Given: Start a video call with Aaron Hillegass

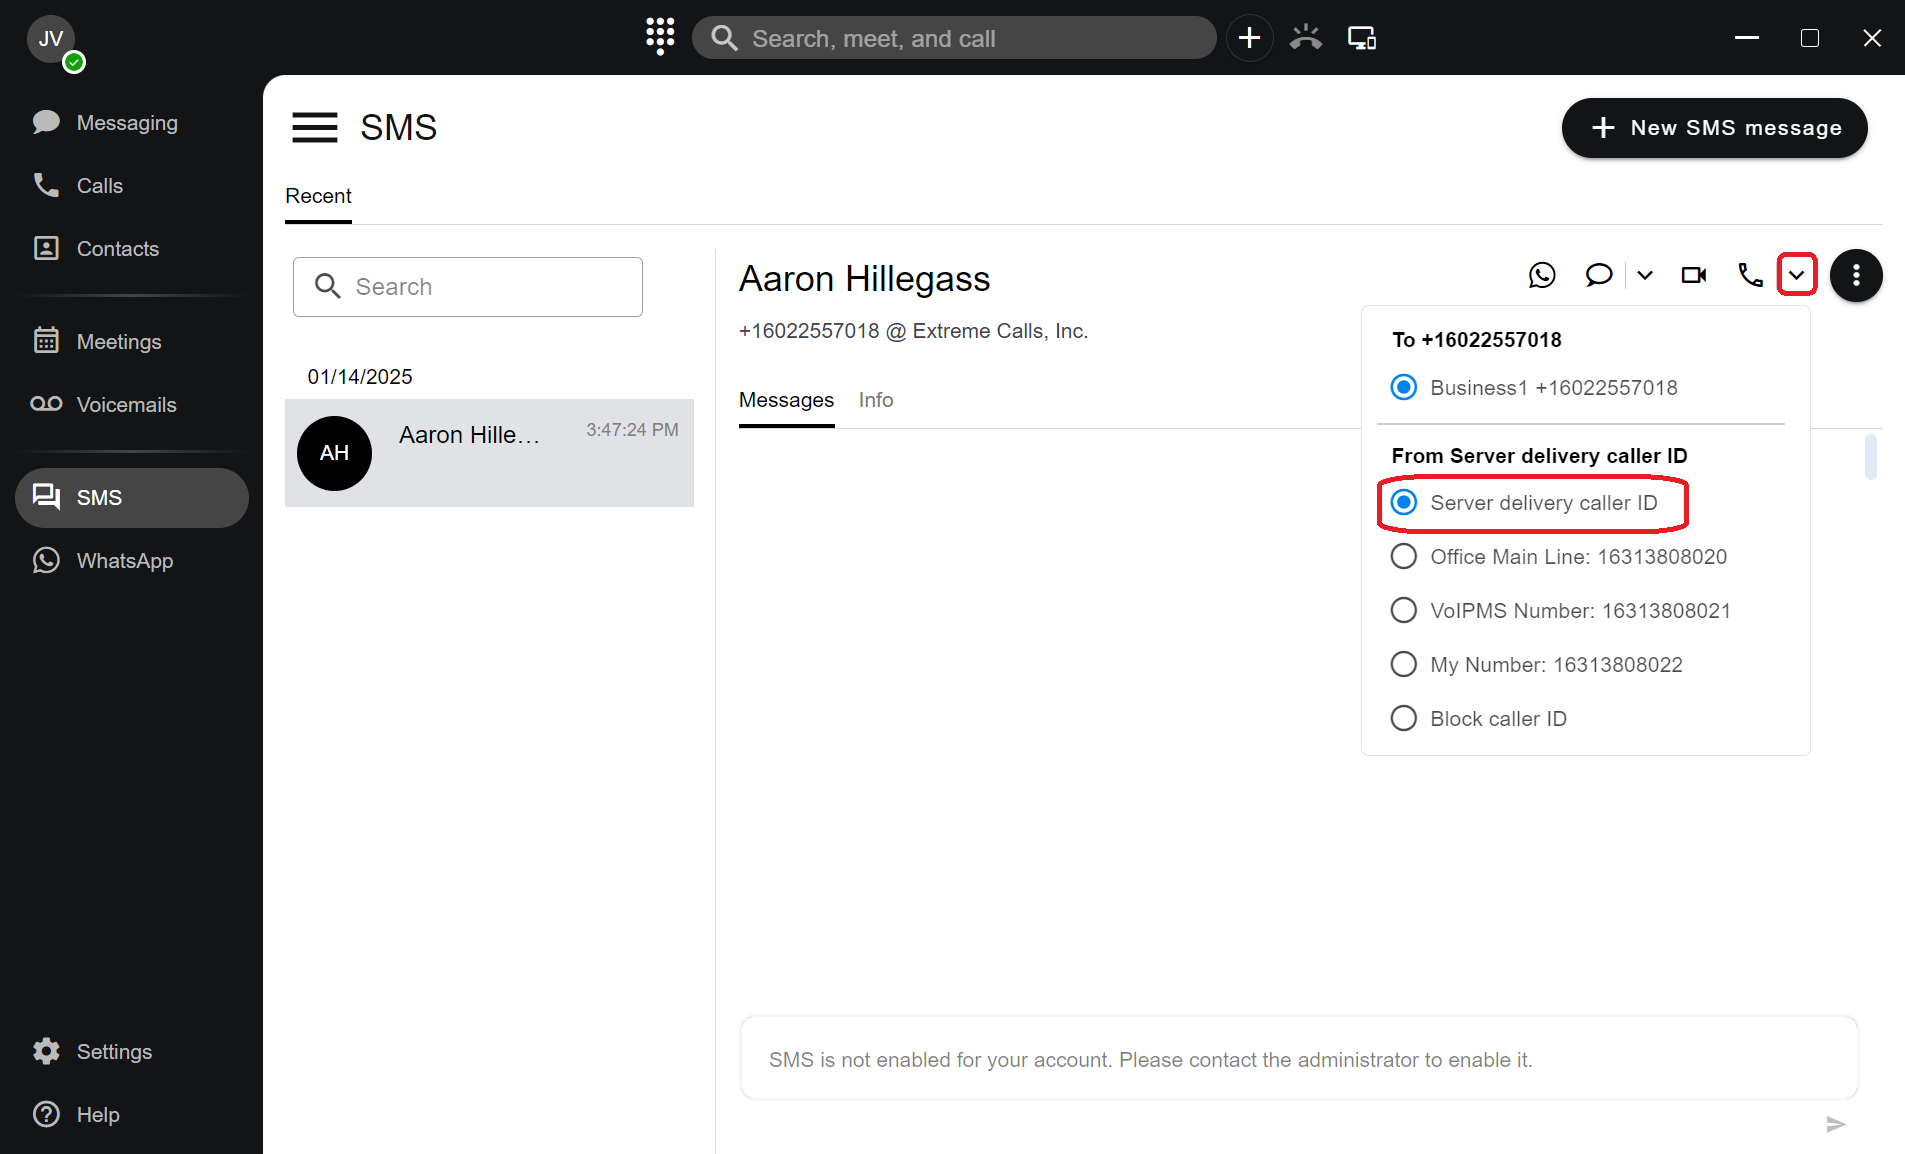Looking at the screenshot, I should [x=1694, y=275].
